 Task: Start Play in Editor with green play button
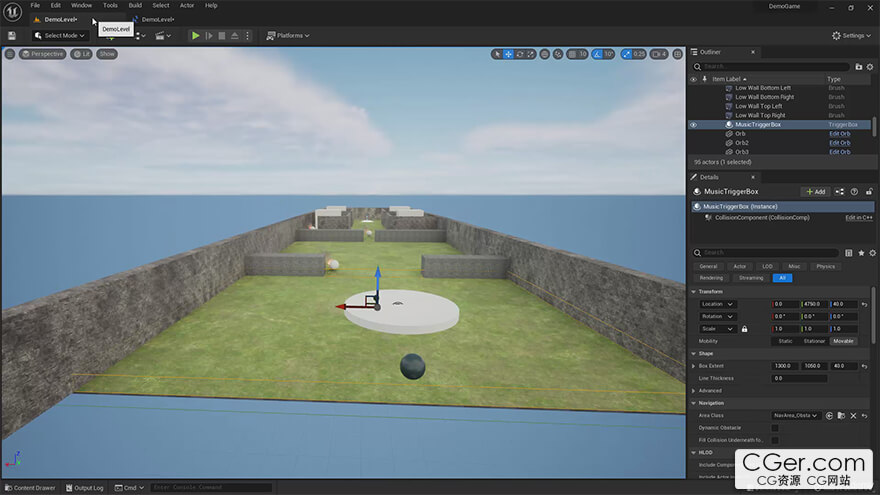tap(195, 35)
